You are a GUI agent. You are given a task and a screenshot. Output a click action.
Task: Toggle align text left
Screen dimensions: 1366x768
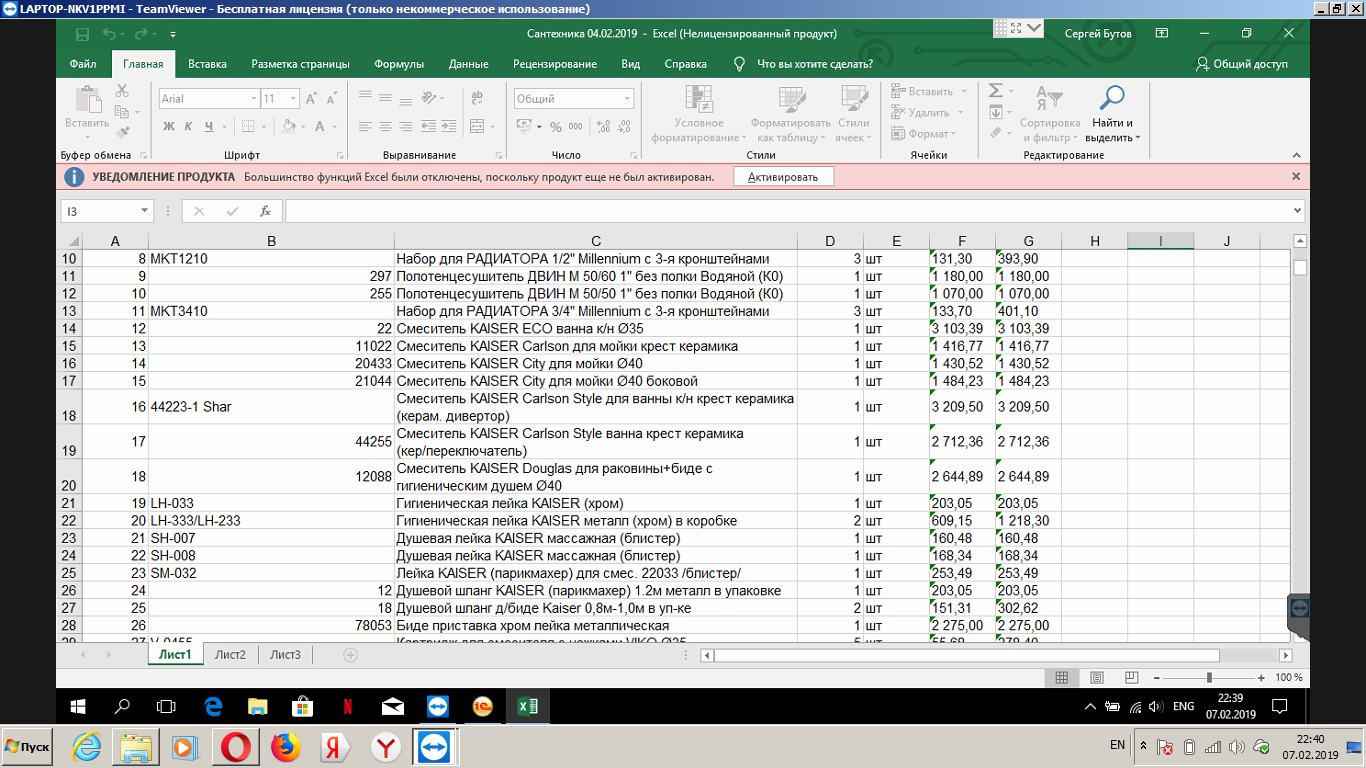point(365,126)
